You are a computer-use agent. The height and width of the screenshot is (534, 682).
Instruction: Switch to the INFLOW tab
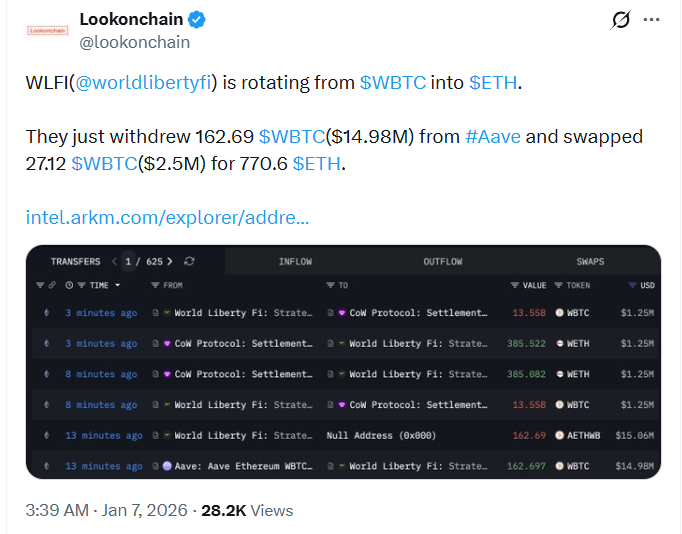[x=295, y=262]
